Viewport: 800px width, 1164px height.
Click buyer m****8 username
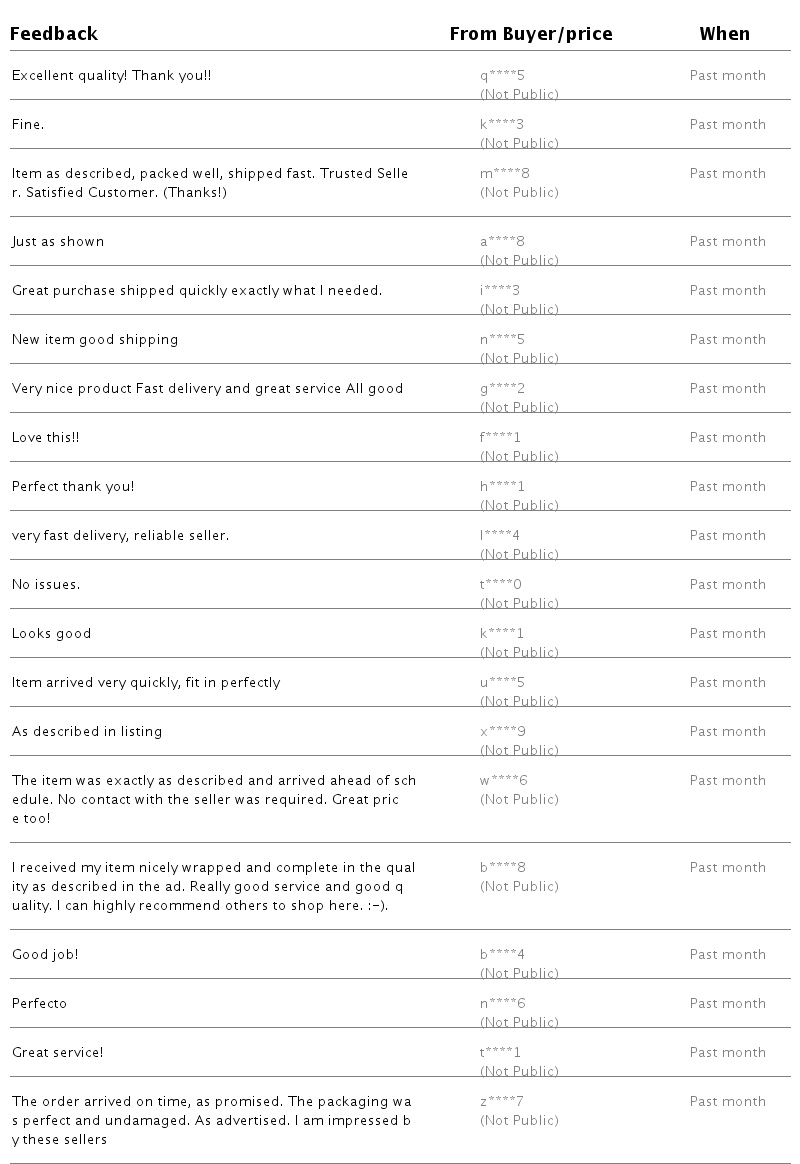[x=504, y=173]
